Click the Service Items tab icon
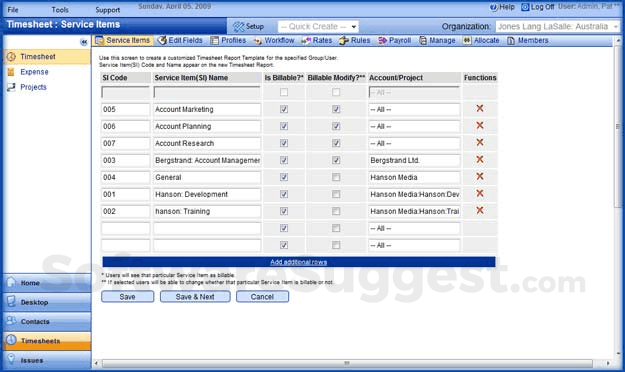 point(99,40)
